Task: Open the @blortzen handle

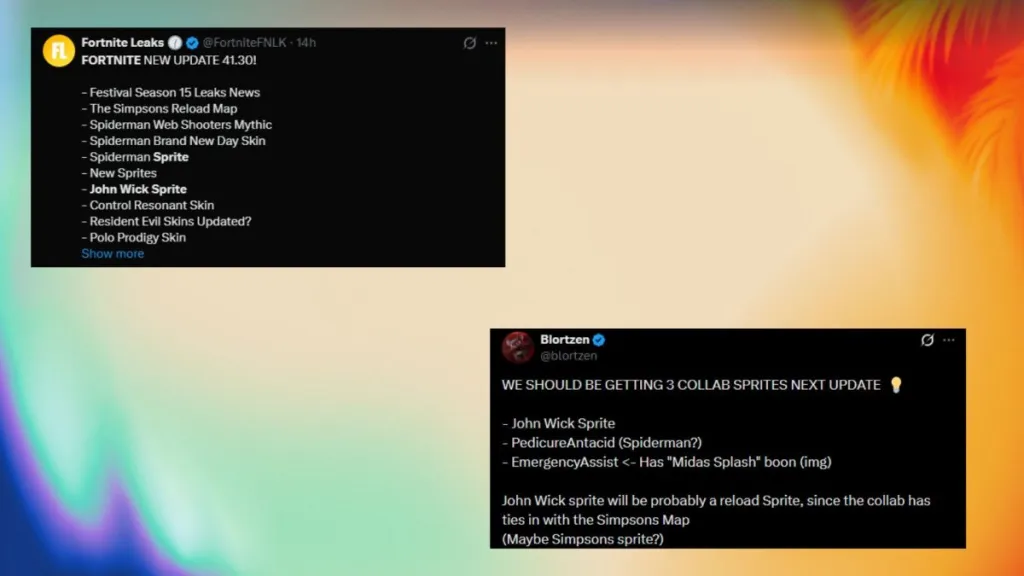Action: point(569,356)
